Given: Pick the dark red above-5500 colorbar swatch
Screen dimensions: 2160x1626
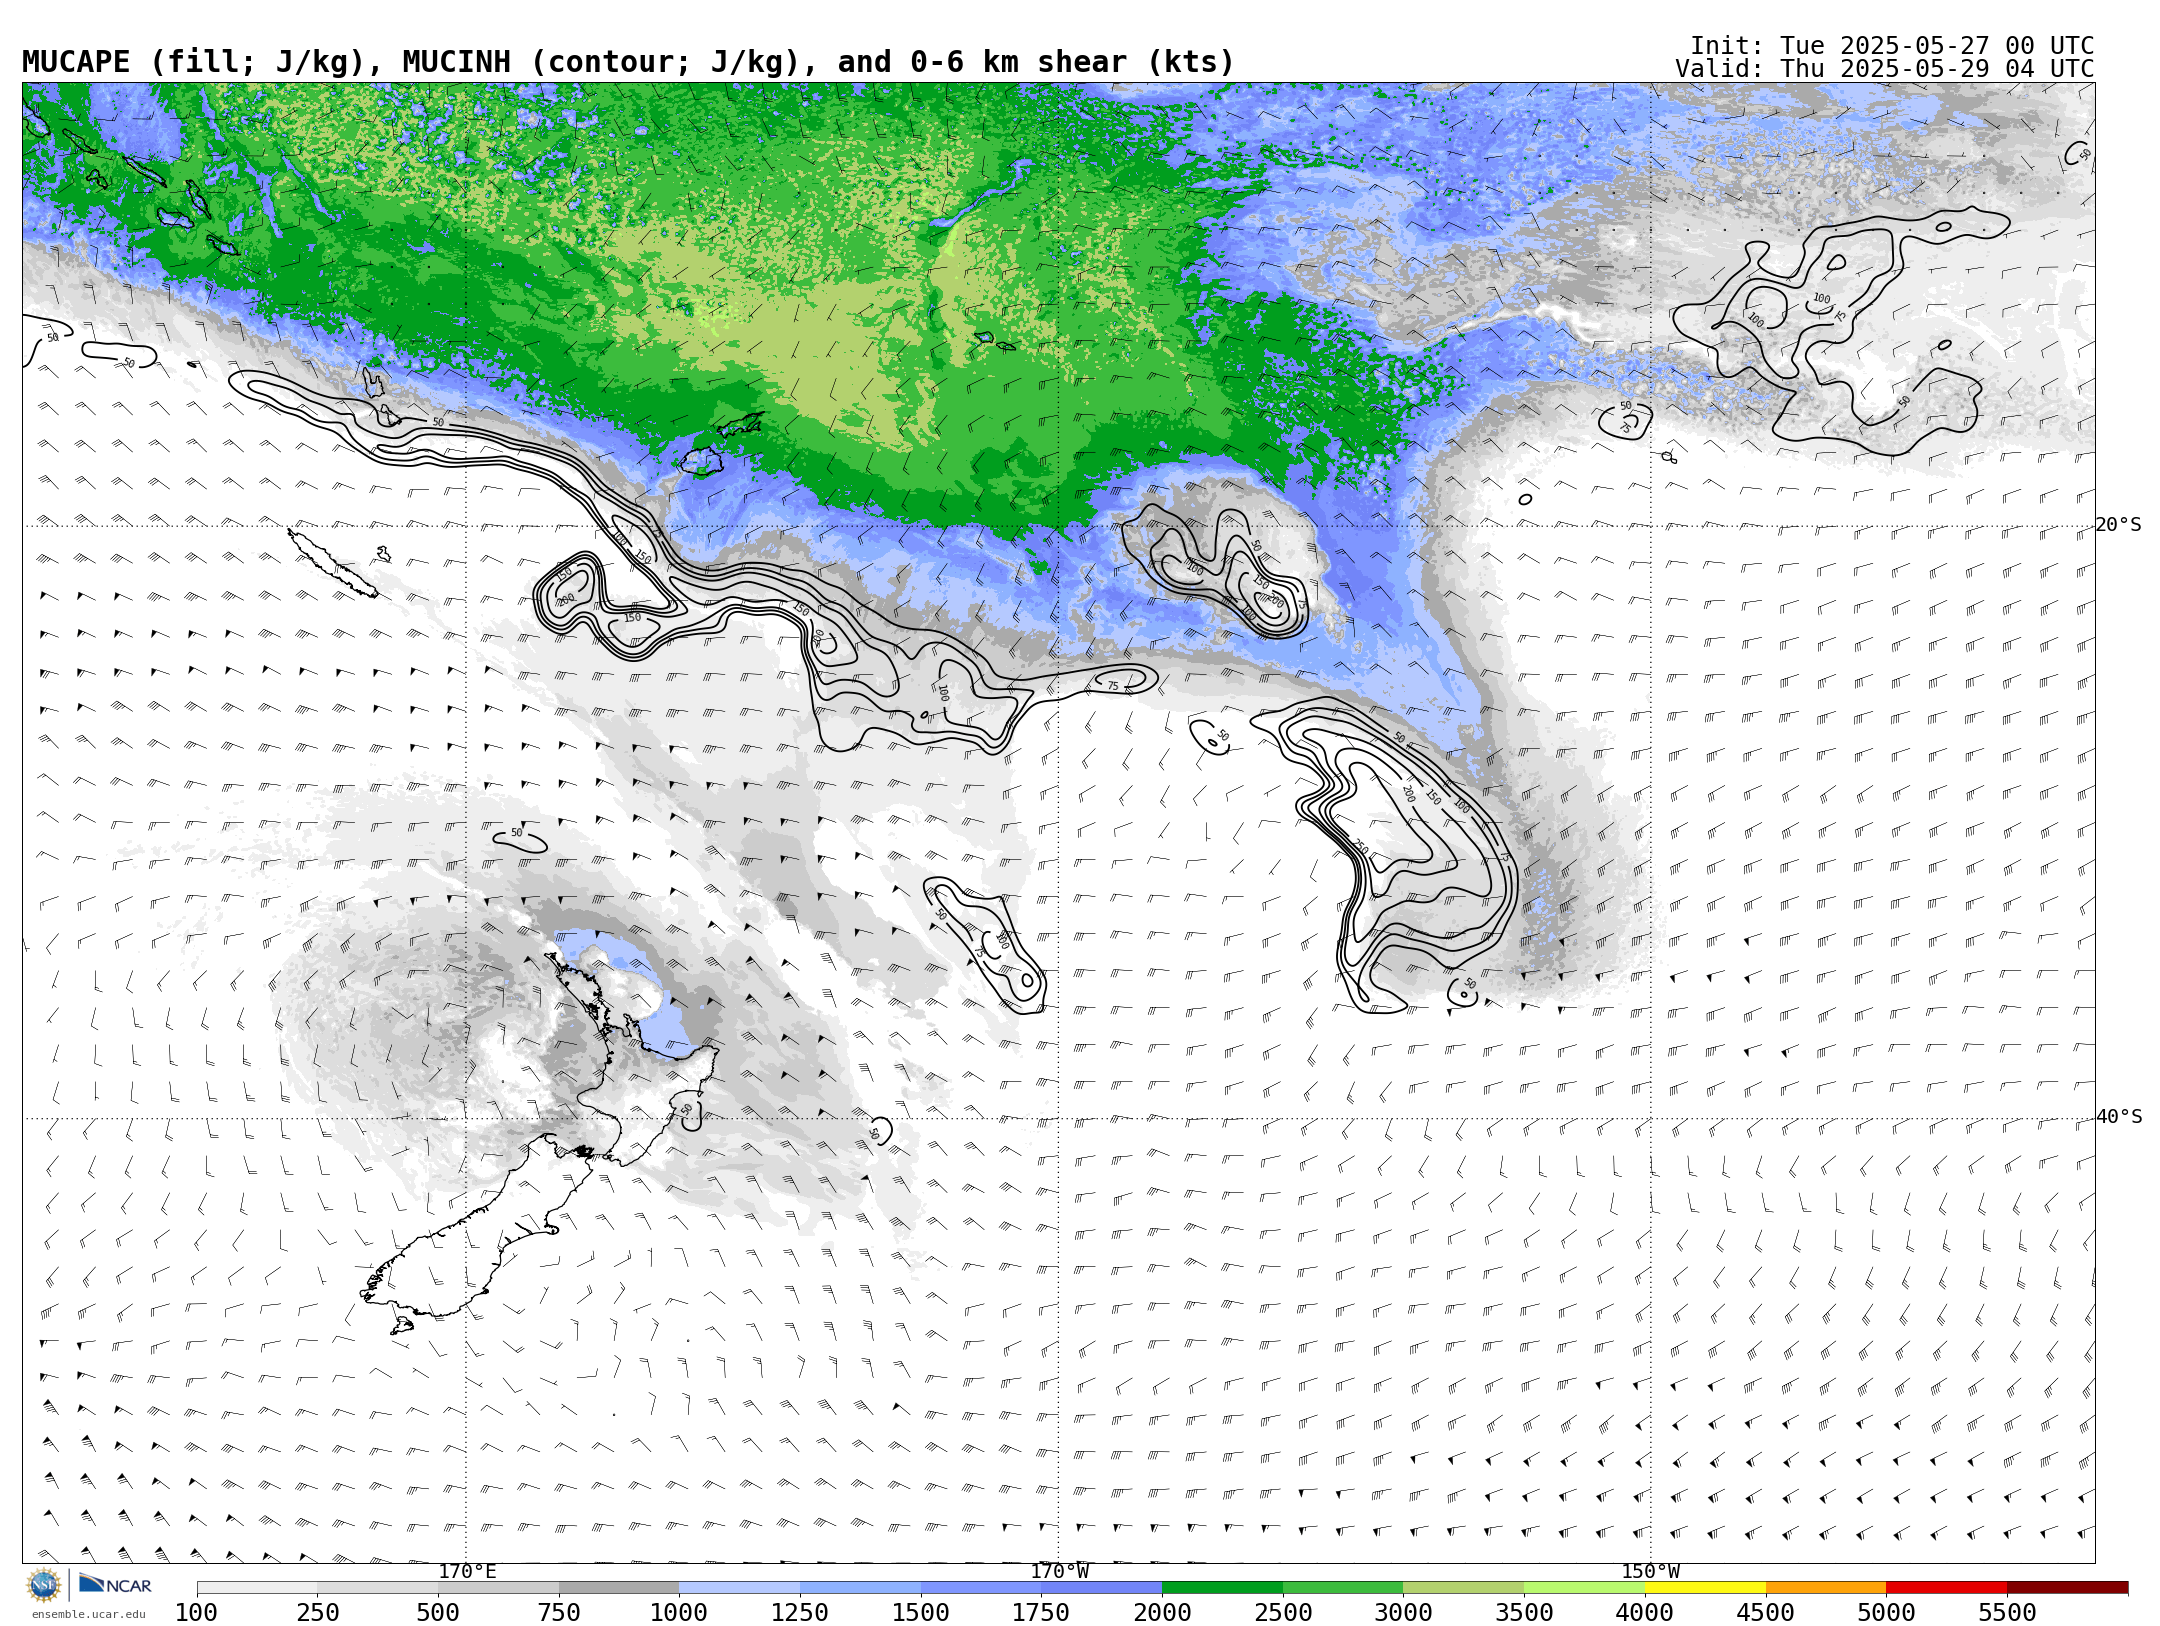Looking at the screenshot, I should pos(2067,1588).
